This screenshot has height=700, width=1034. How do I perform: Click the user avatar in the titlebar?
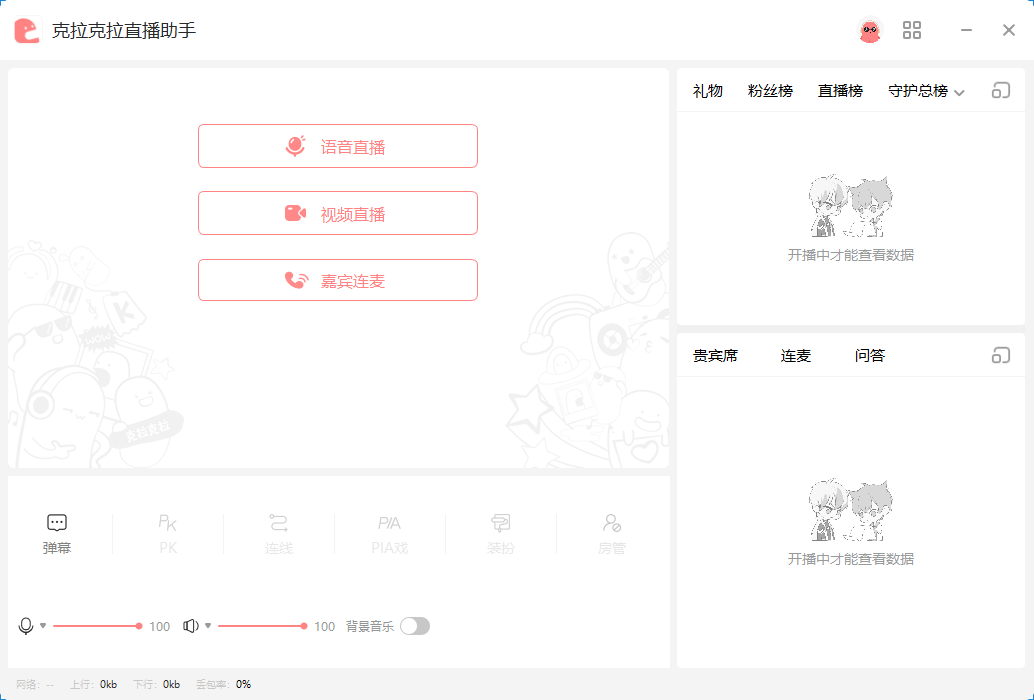[x=871, y=30]
